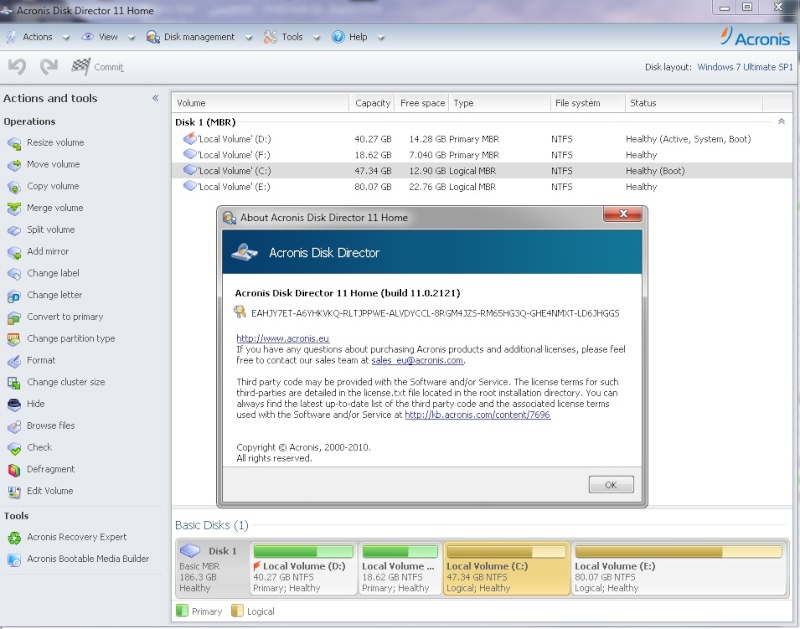Click the Check volume icon
This screenshot has width=800, height=629.
[x=14, y=448]
